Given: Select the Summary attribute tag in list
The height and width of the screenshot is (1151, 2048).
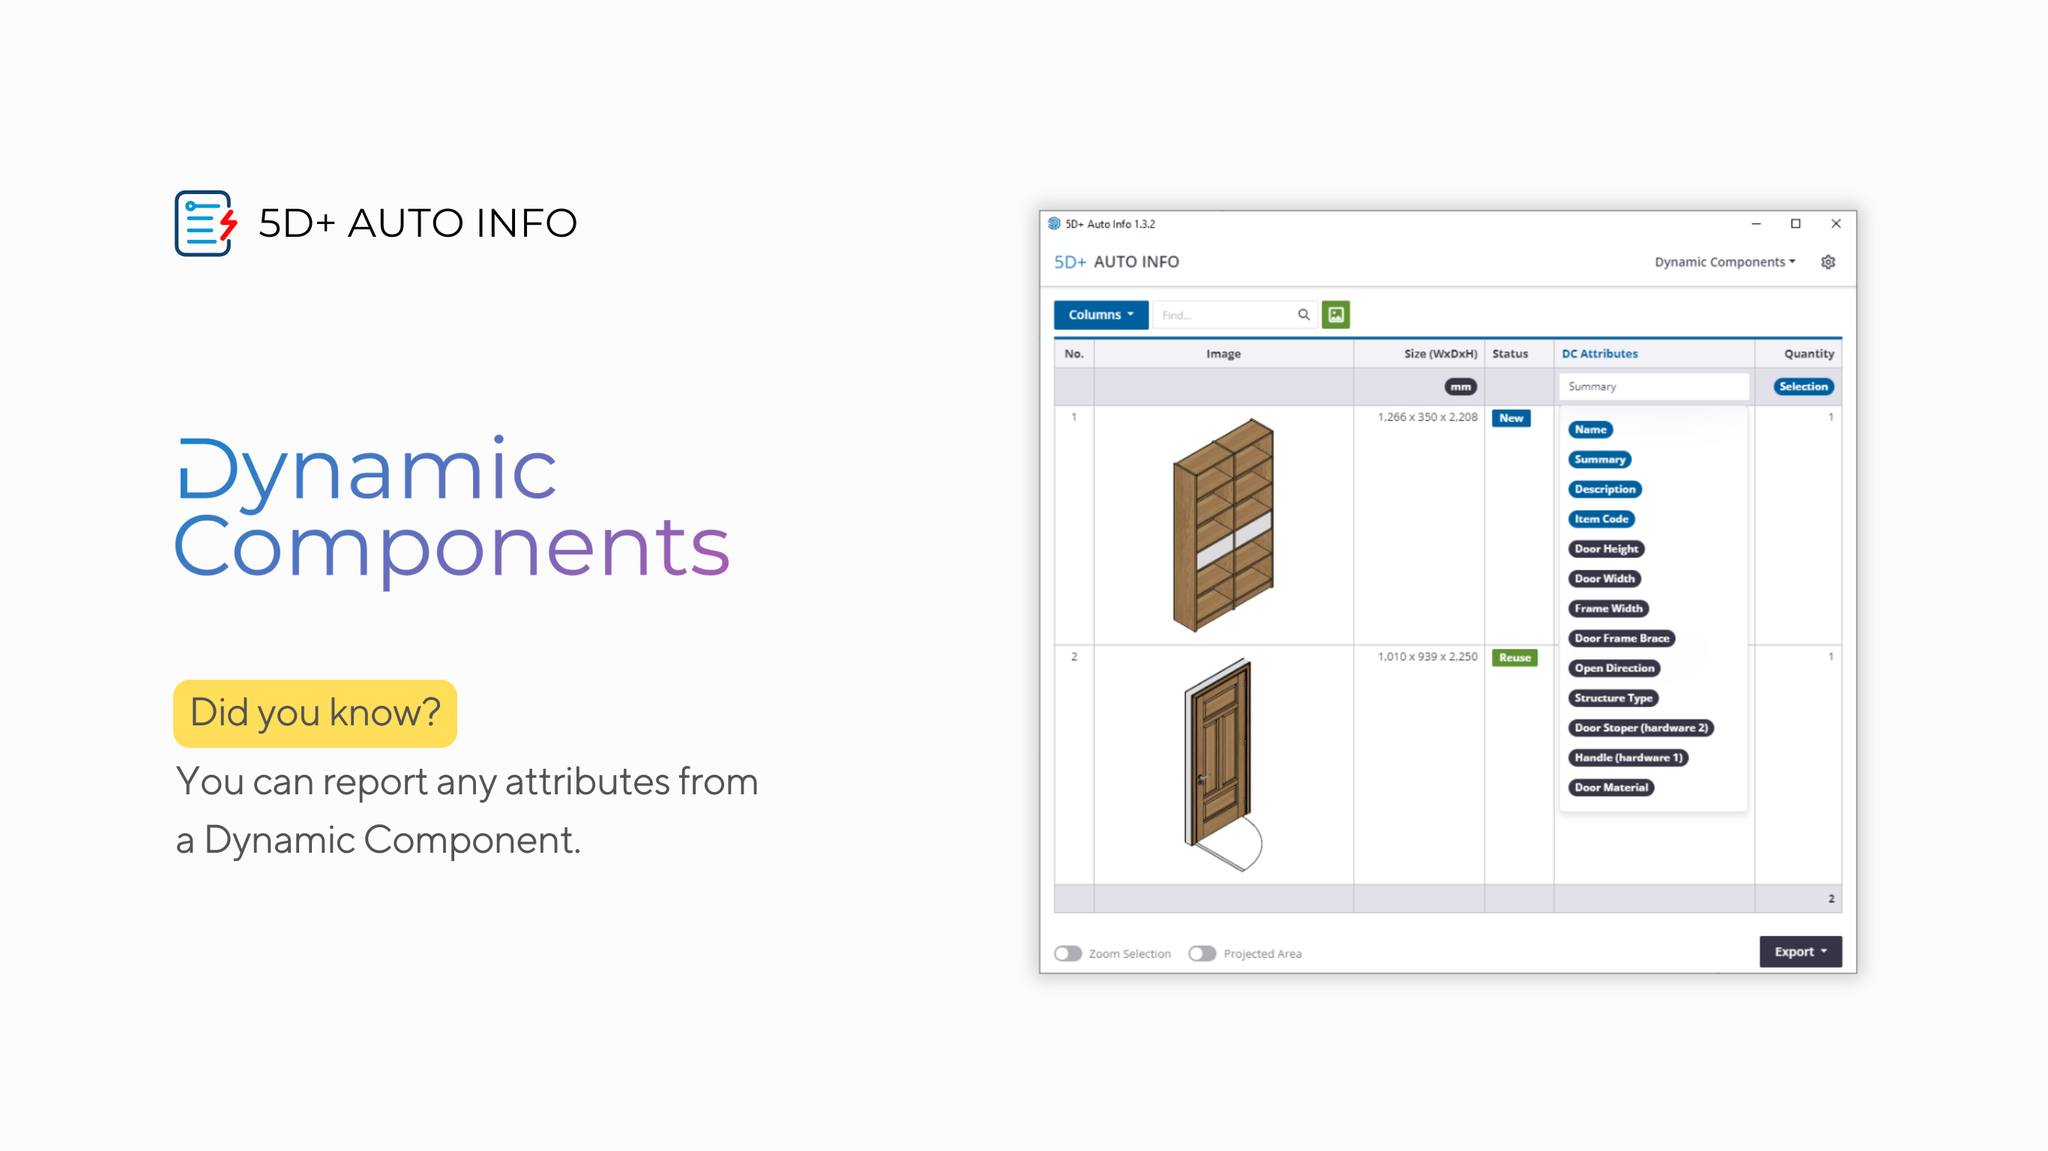Looking at the screenshot, I should click(x=1600, y=460).
